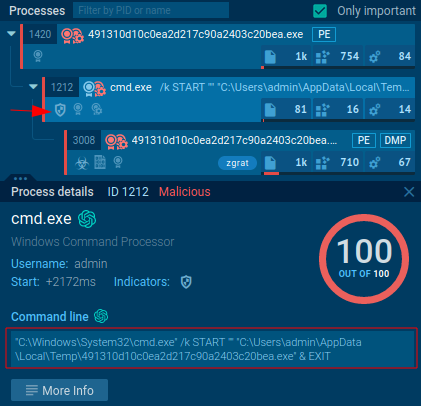Select process 3008 row in the tree
This screenshot has height=406, width=421.
[x=240, y=152]
